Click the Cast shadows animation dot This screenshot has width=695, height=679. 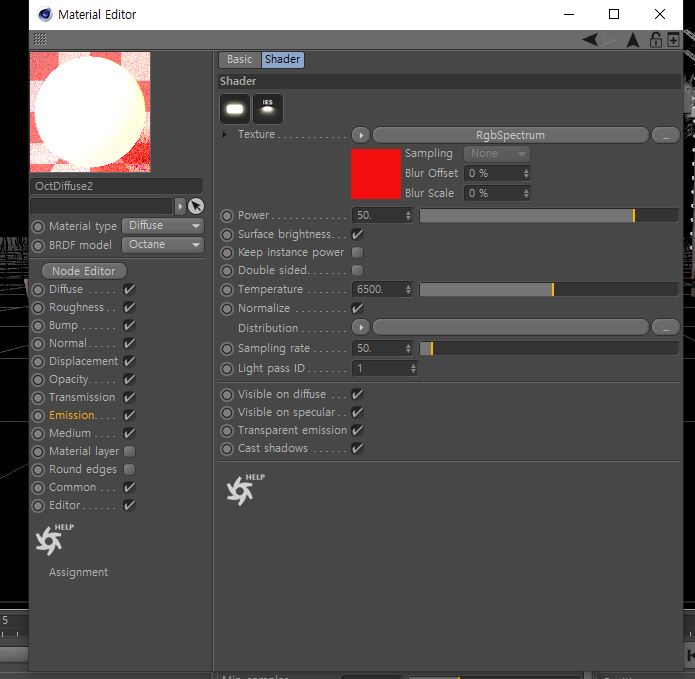pos(227,449)
